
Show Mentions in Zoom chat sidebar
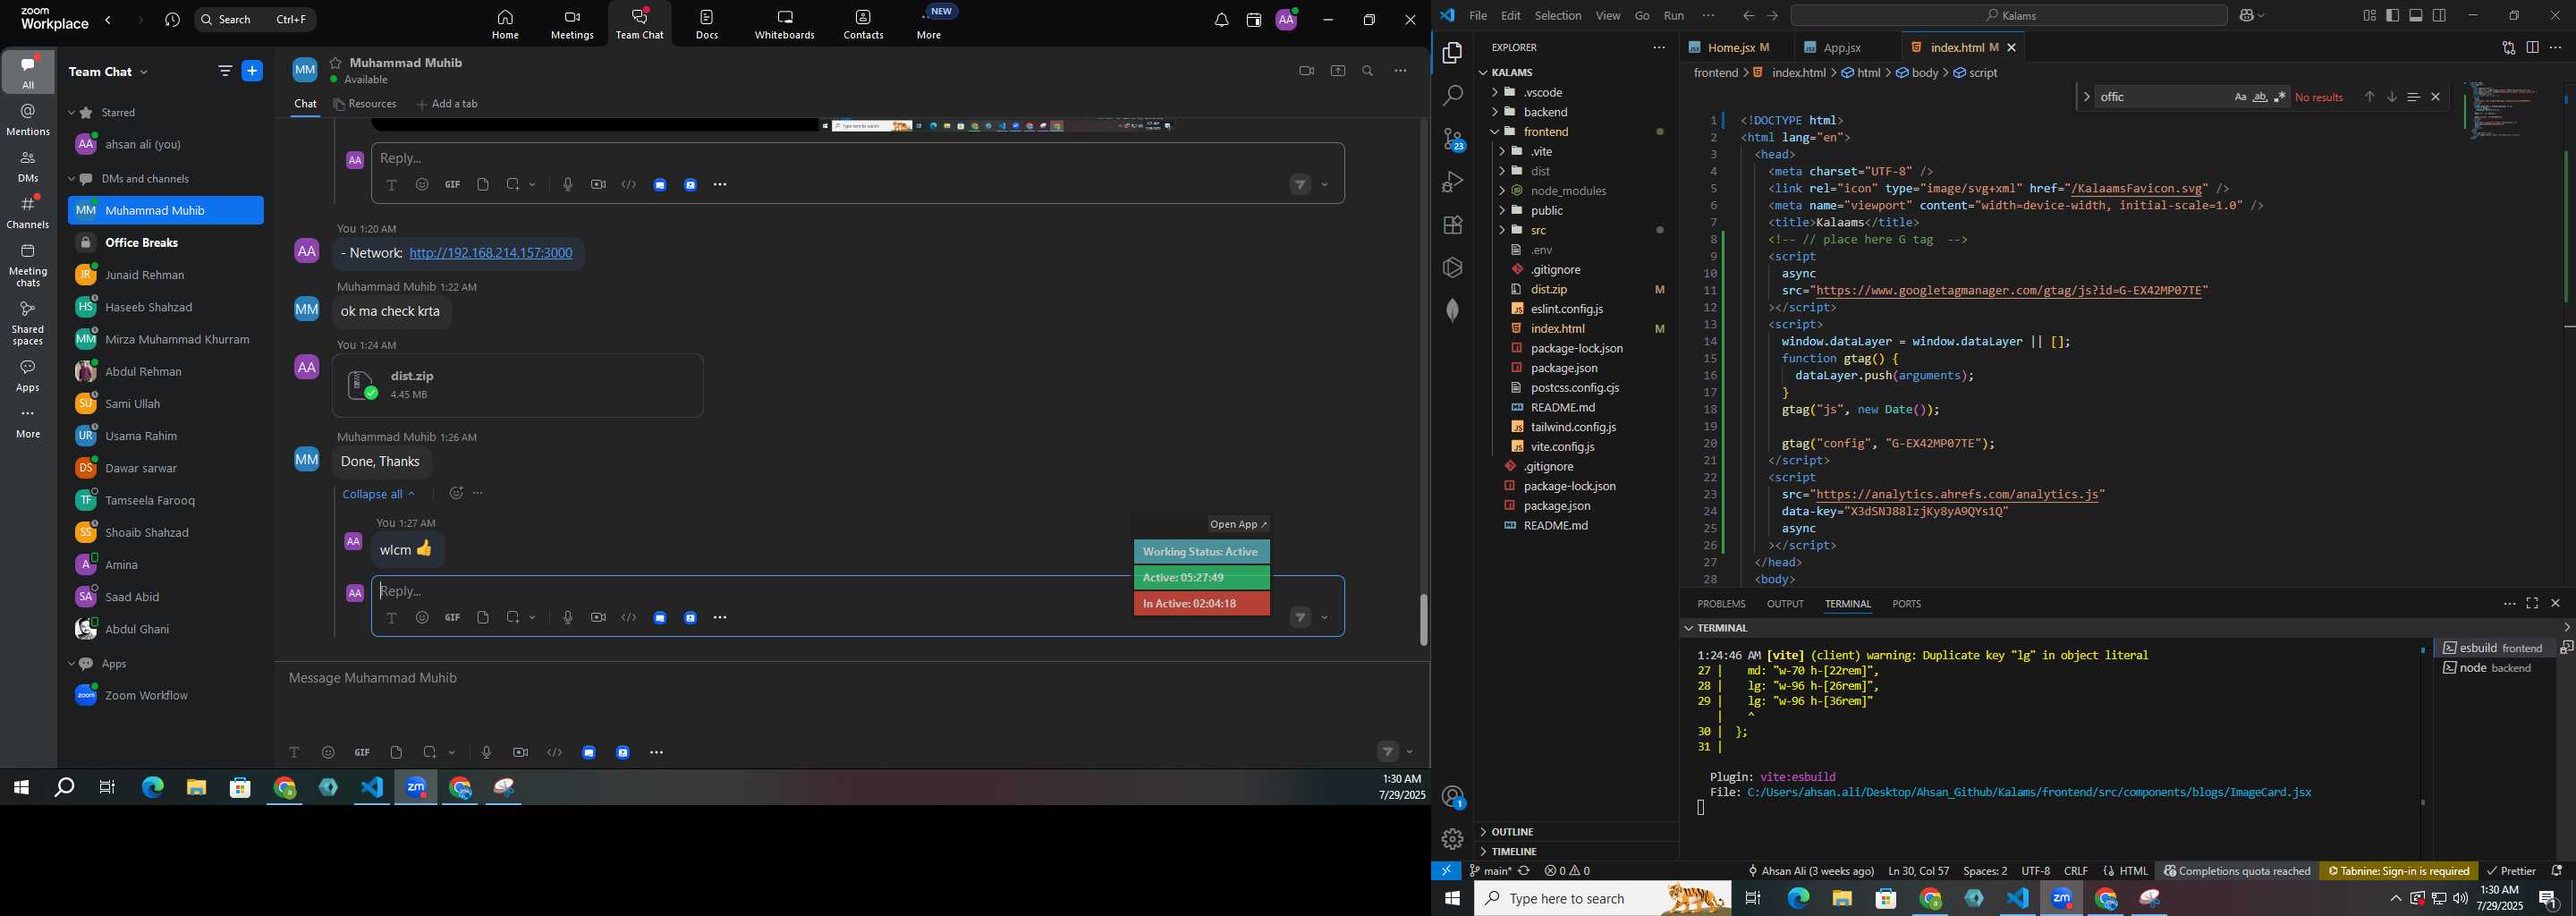[28, 120]
